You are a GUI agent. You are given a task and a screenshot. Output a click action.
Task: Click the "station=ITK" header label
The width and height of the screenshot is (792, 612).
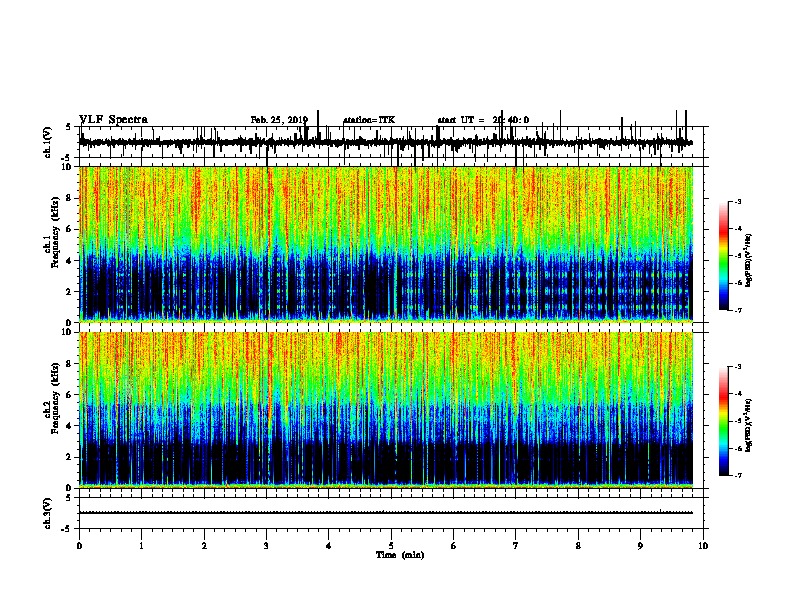click(x=369, y=120)
